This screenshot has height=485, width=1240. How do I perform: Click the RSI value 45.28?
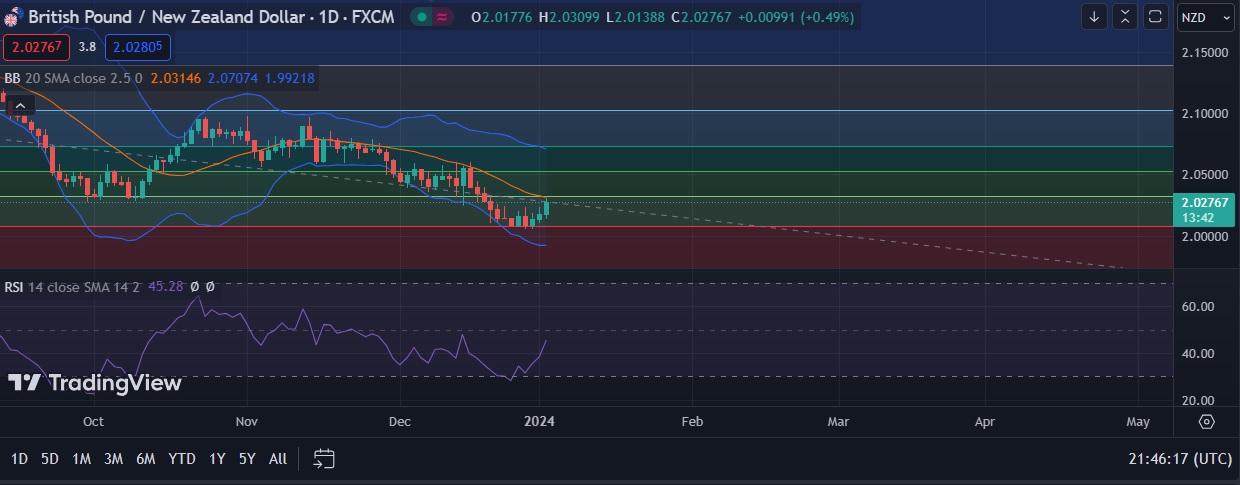(x=164, y=286)
